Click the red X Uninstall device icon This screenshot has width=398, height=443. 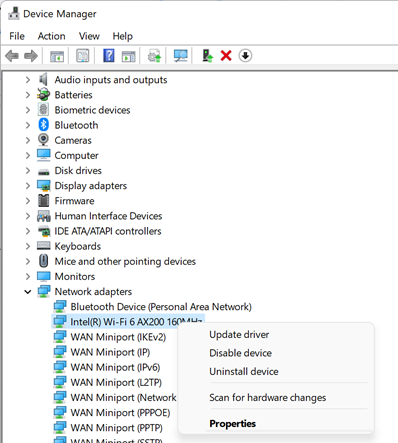tap(226, 56)
